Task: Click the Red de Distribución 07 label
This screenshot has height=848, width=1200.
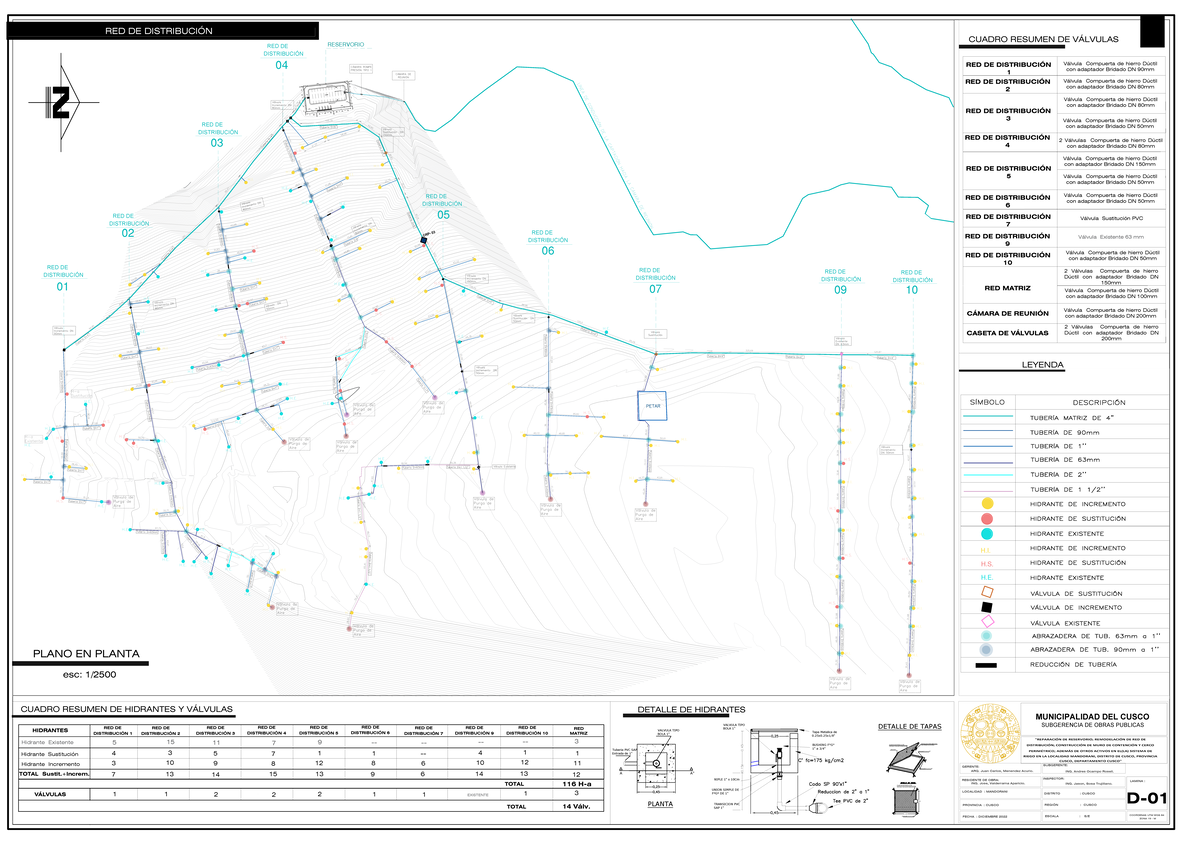Action: tap(655, 281)
